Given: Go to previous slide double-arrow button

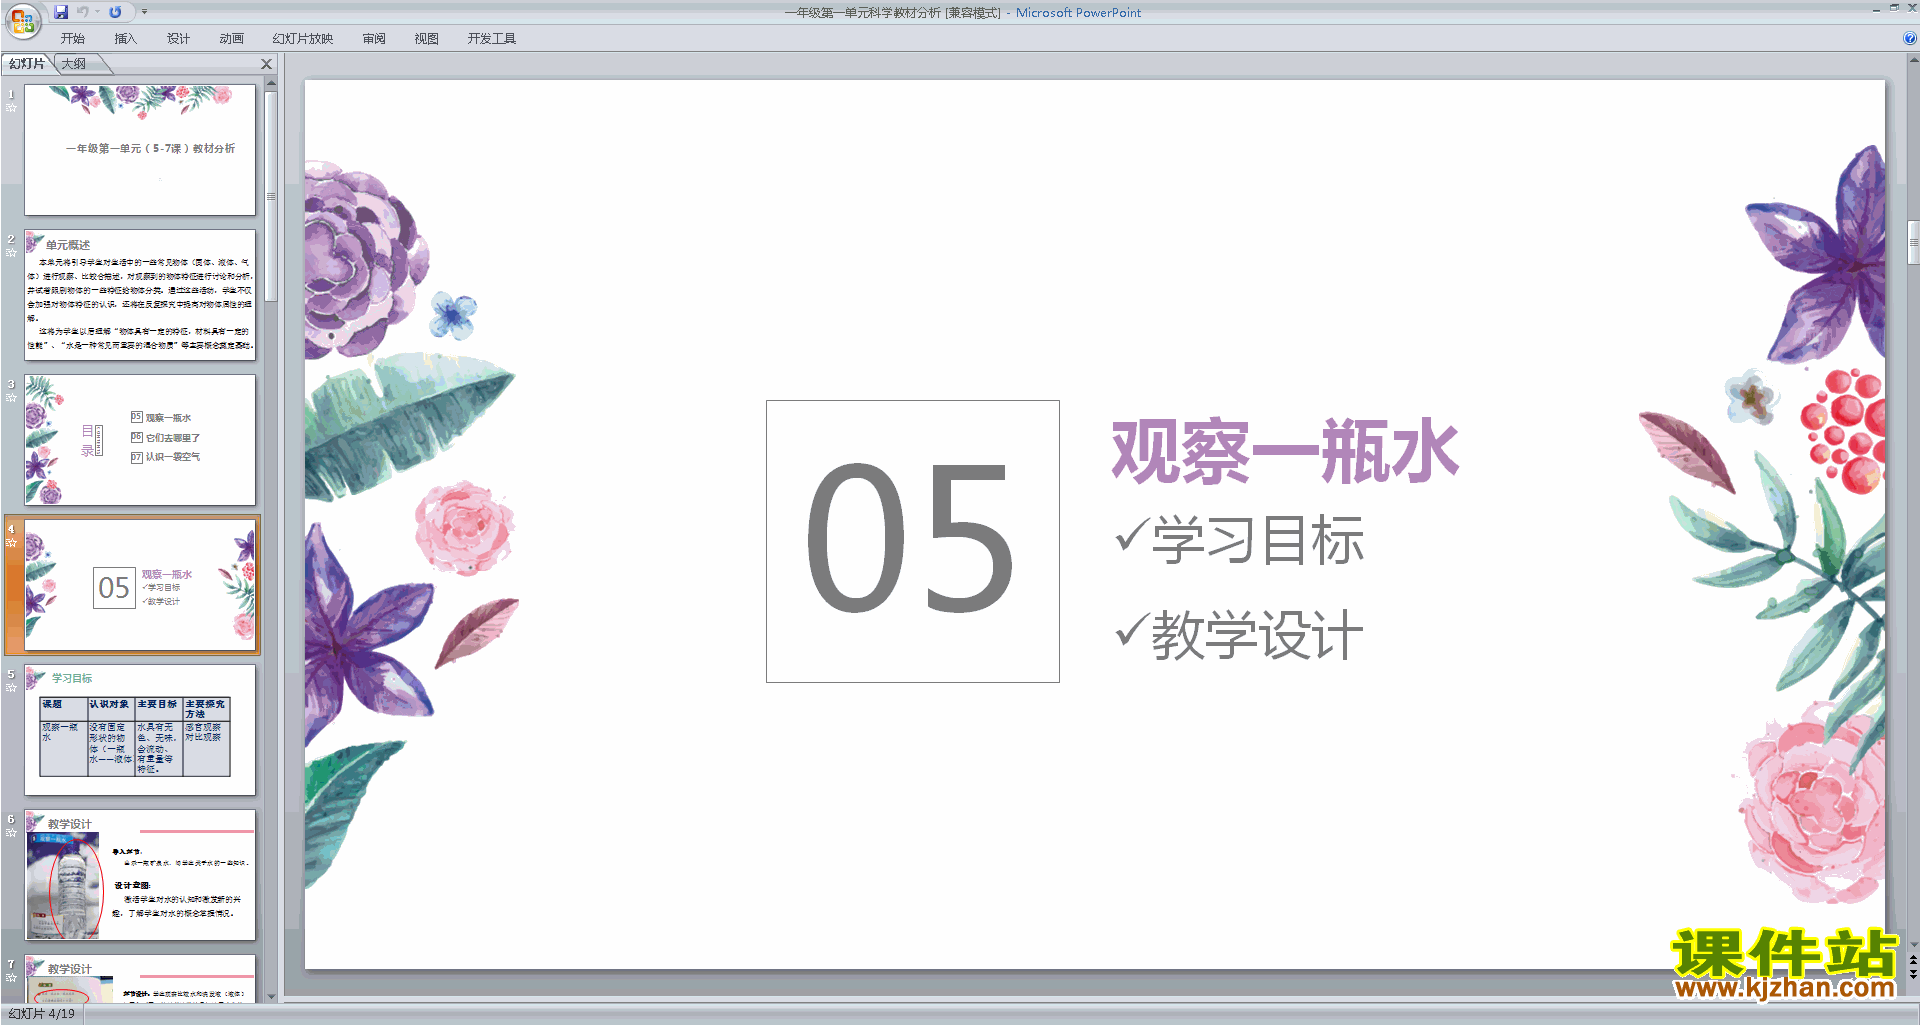Looking at the screenshot, I should tap(1913, 960).
